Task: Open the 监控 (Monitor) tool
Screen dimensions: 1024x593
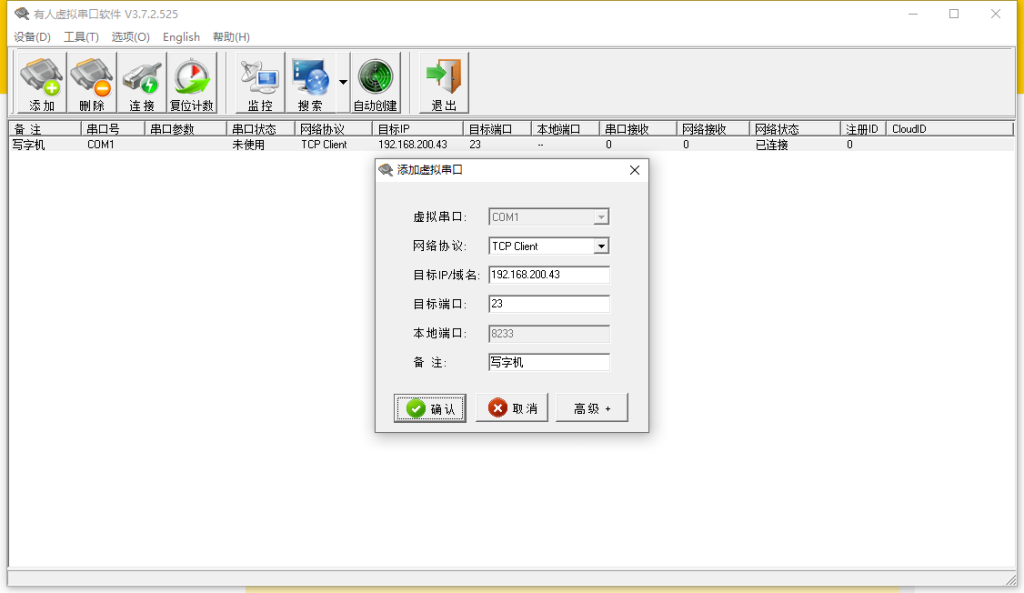Action: pyautogui.click(x=260, y=83)
